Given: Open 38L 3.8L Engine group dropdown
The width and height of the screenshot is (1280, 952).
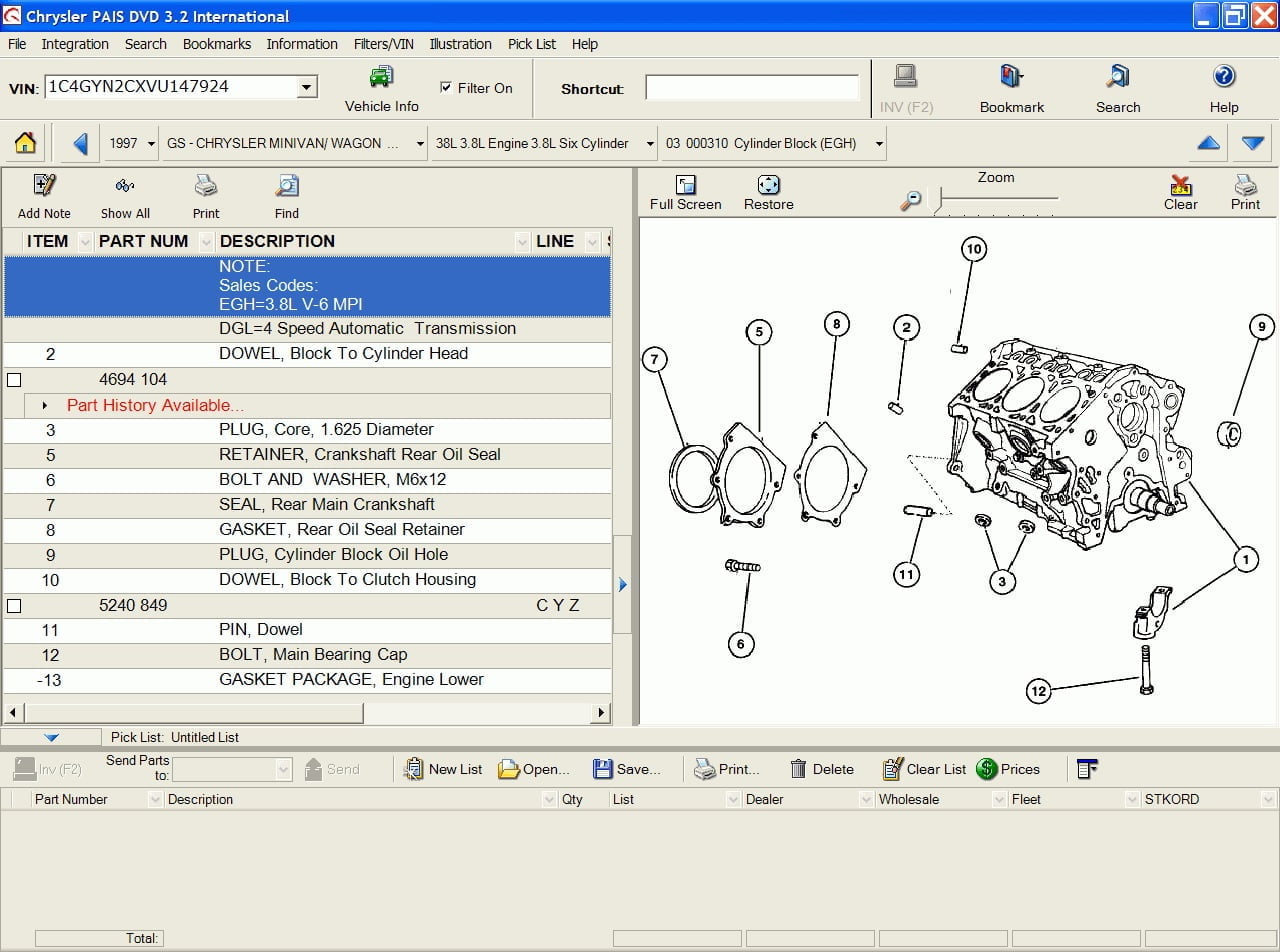Looking at the screenshot, I should pos(649,143).
